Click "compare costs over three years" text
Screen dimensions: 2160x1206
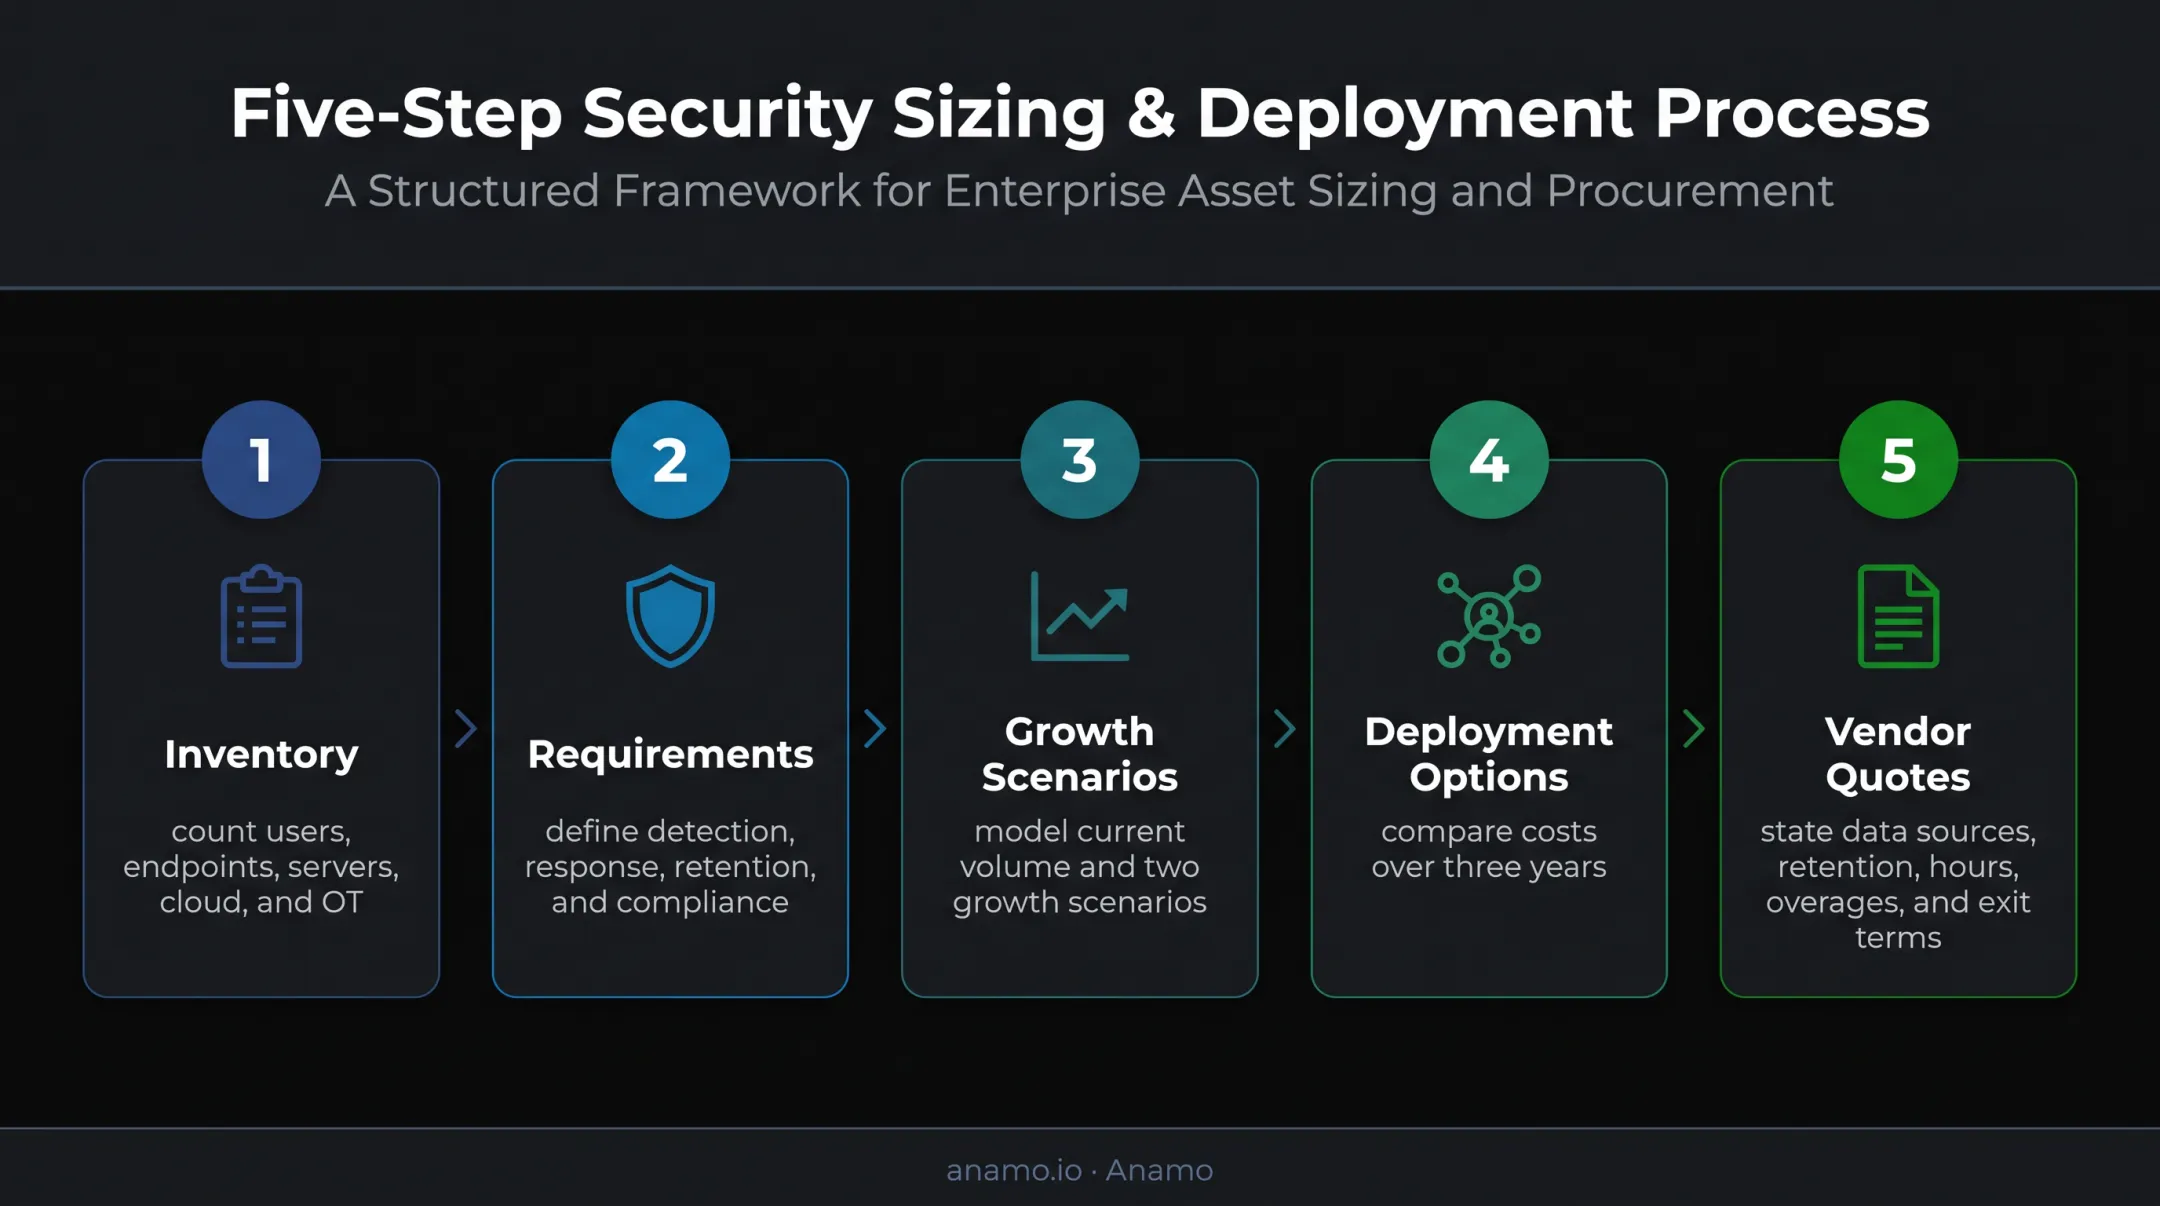(1489, 849)
